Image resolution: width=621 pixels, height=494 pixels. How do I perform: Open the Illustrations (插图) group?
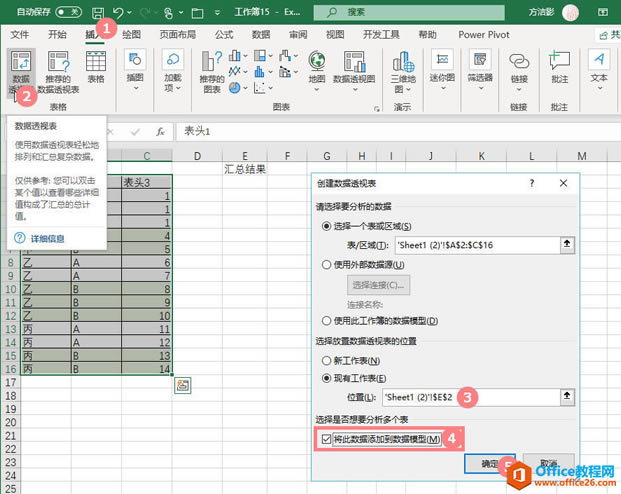[135, 70]
